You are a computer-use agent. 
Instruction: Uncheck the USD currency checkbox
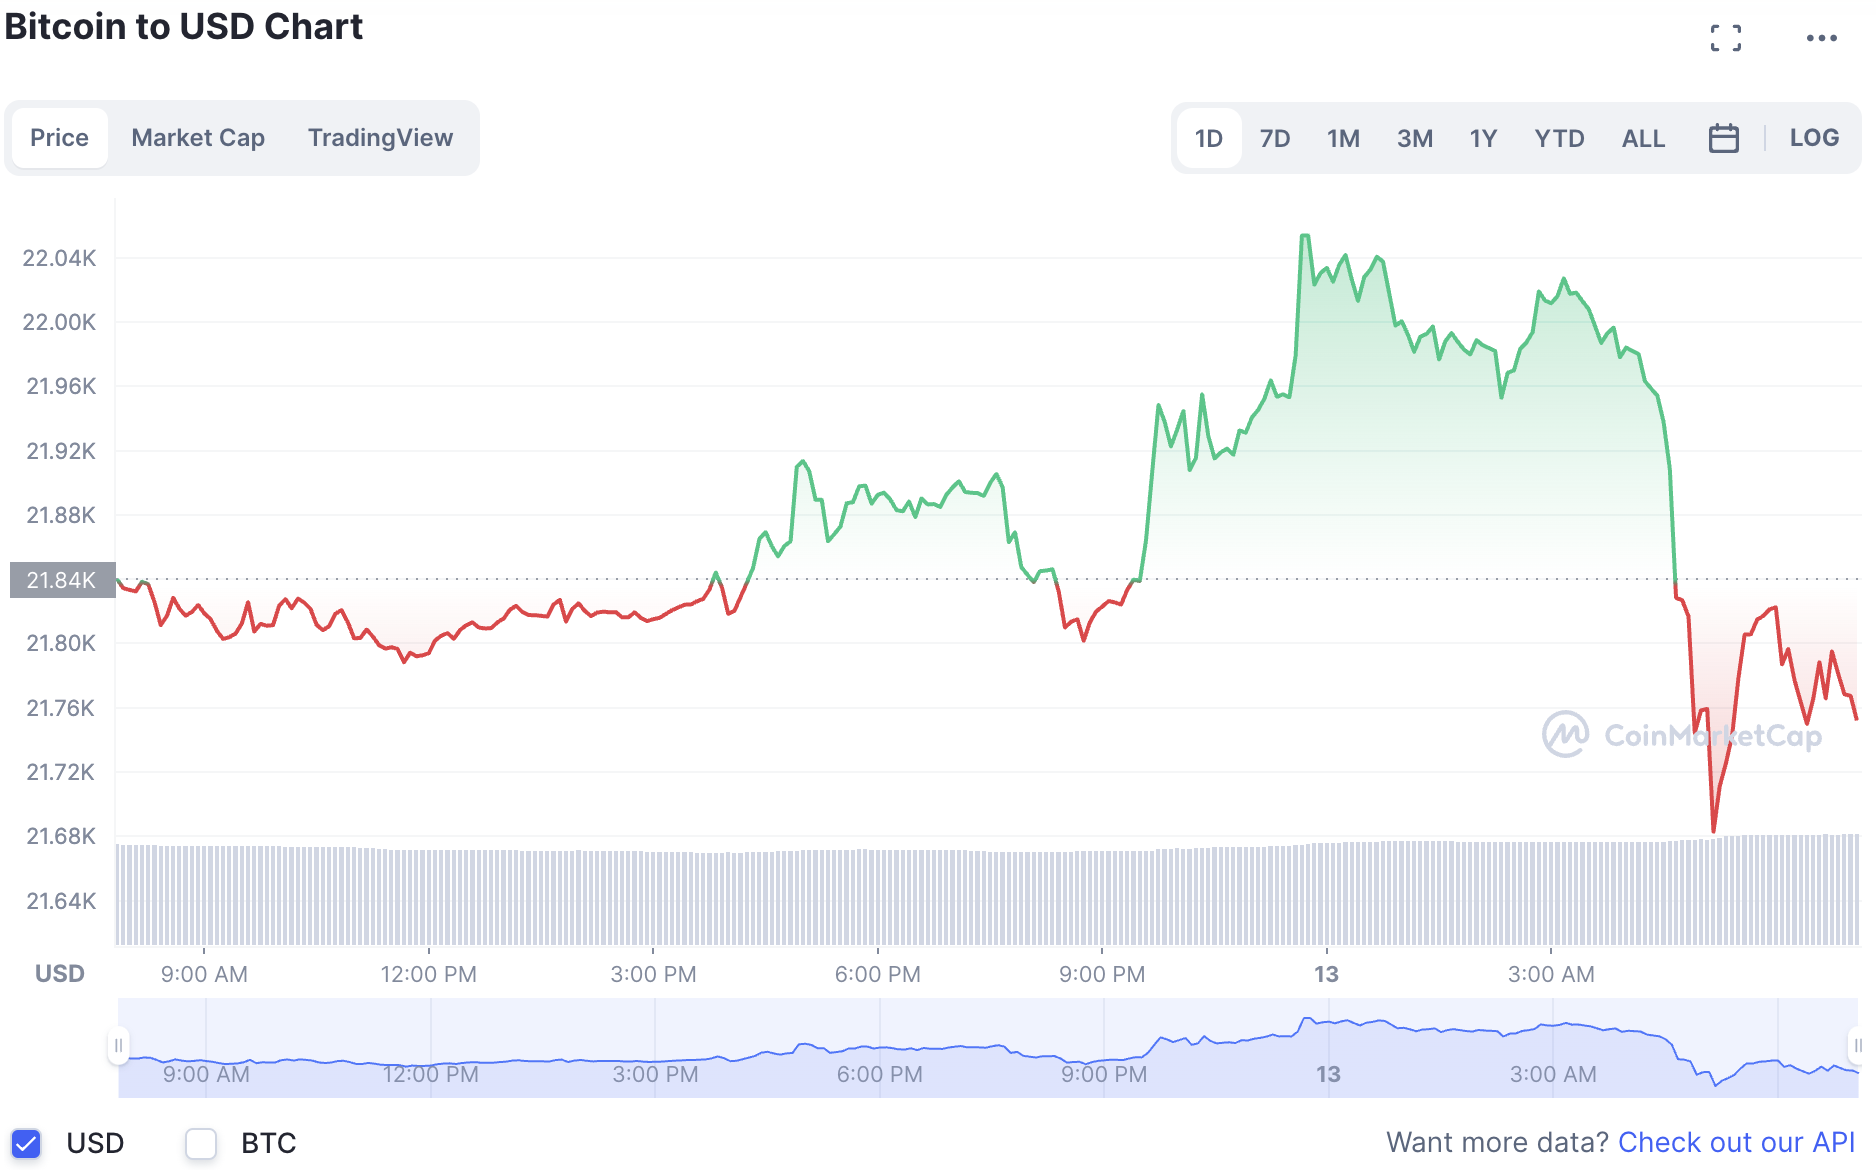pos(26,1143)
